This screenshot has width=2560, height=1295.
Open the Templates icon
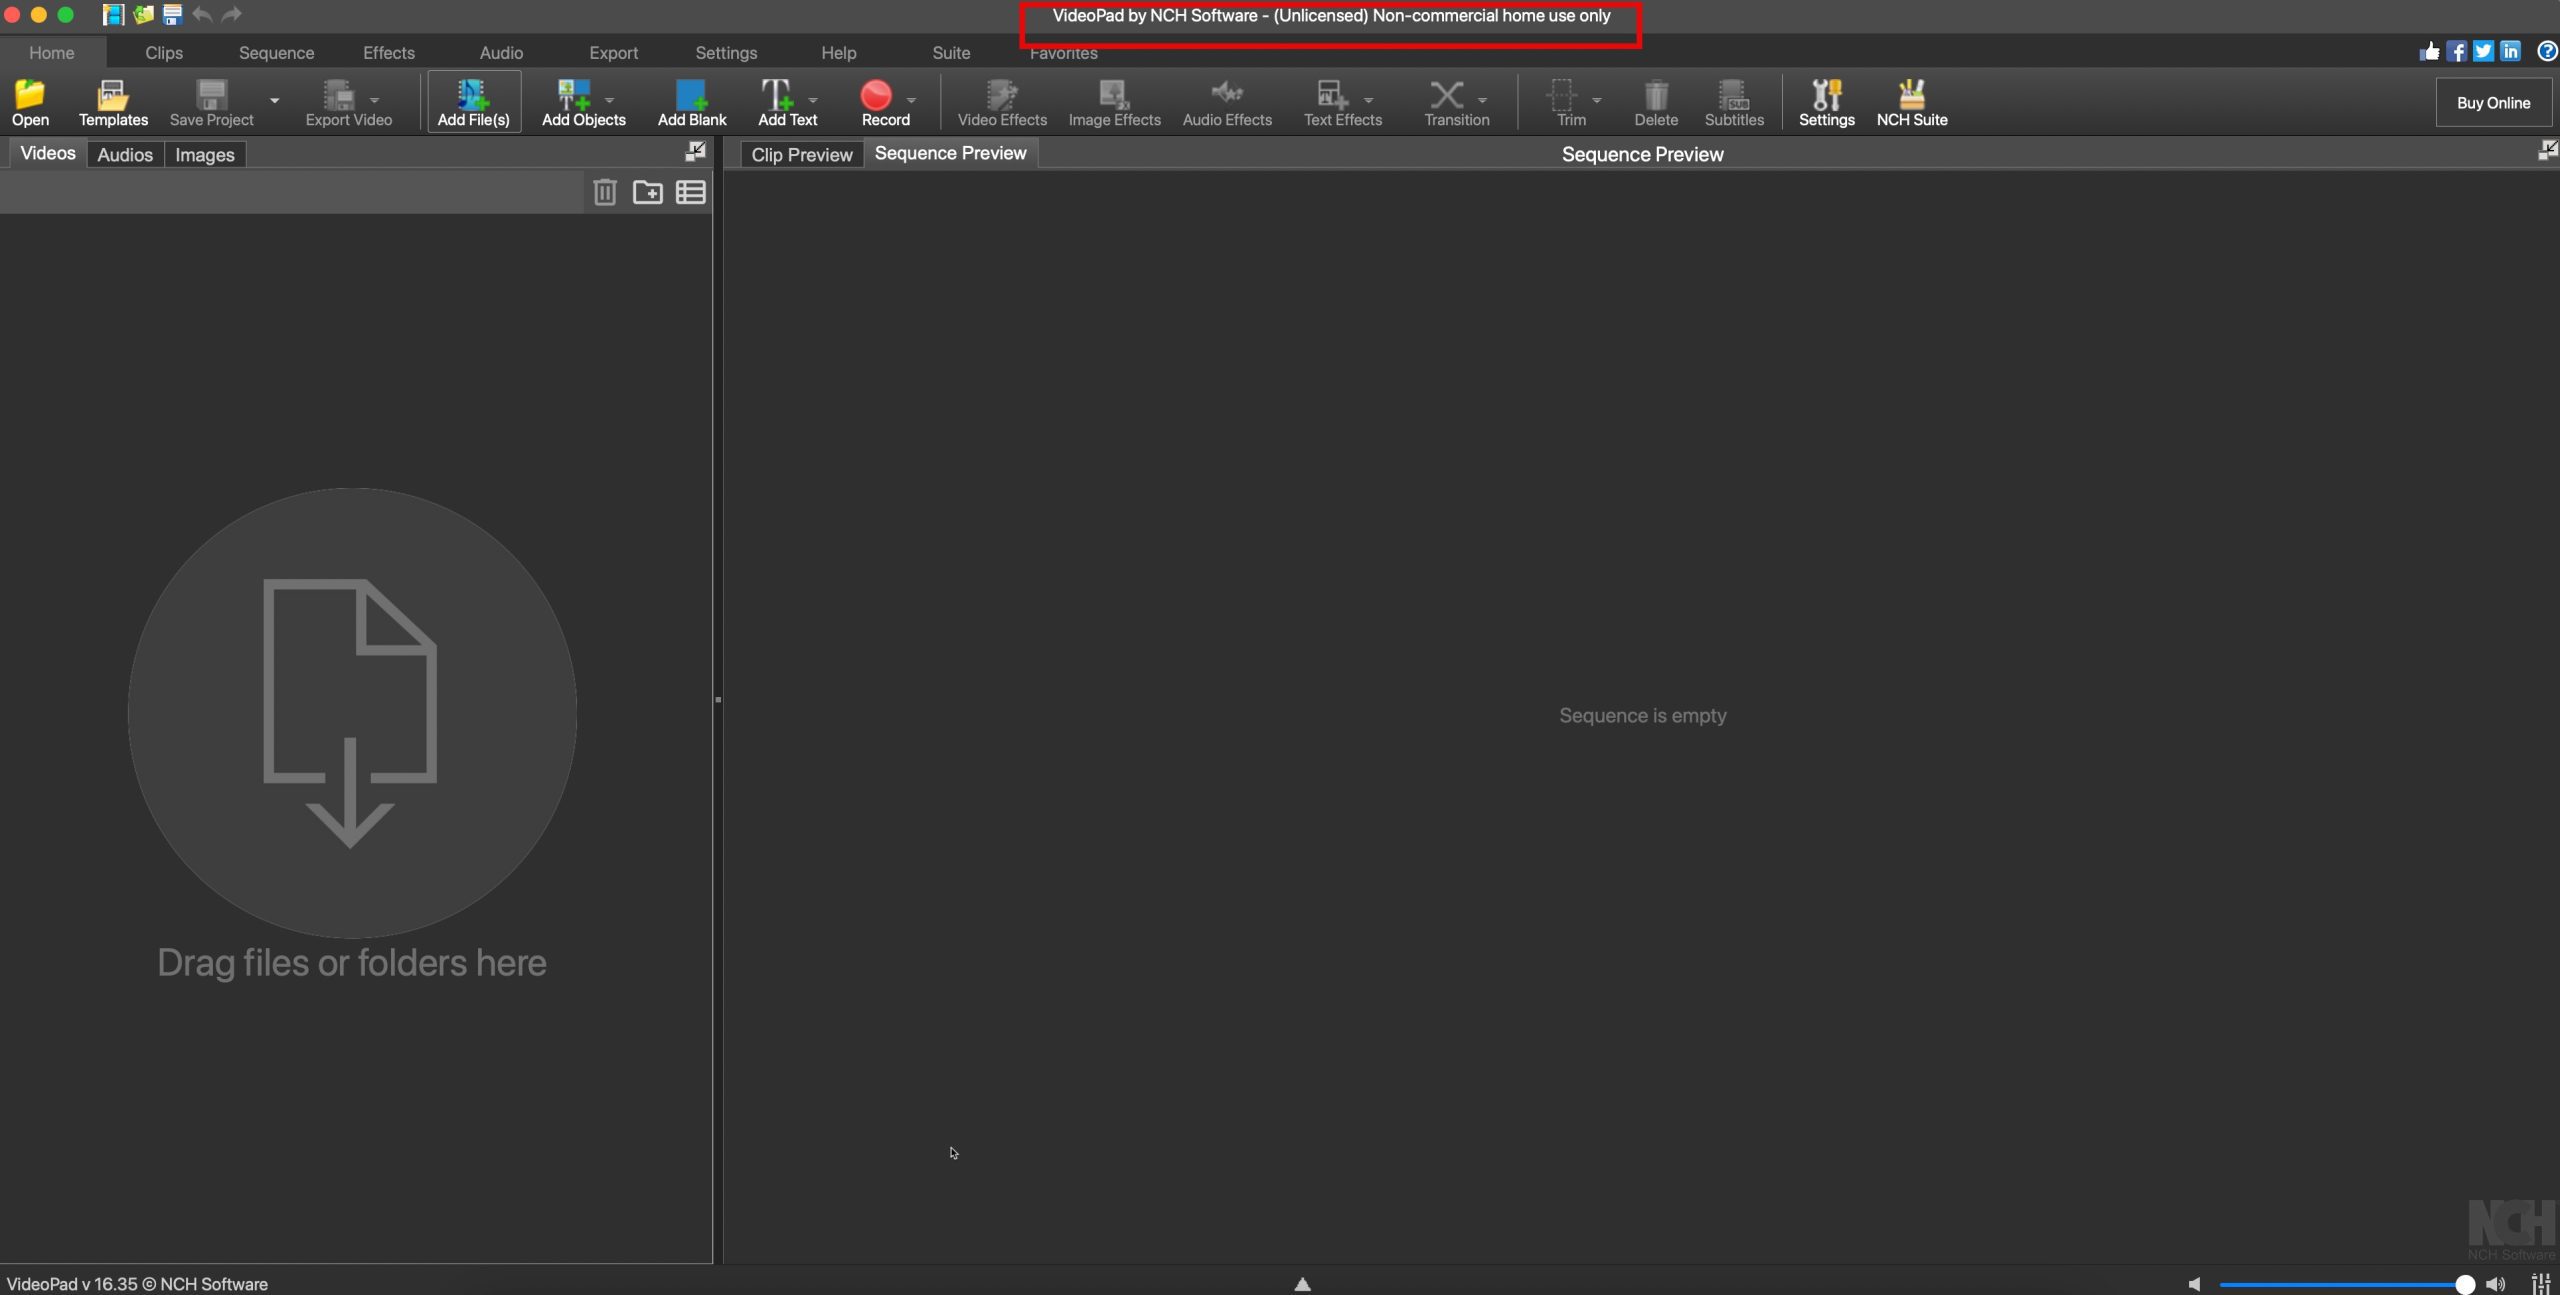[112, 96]
